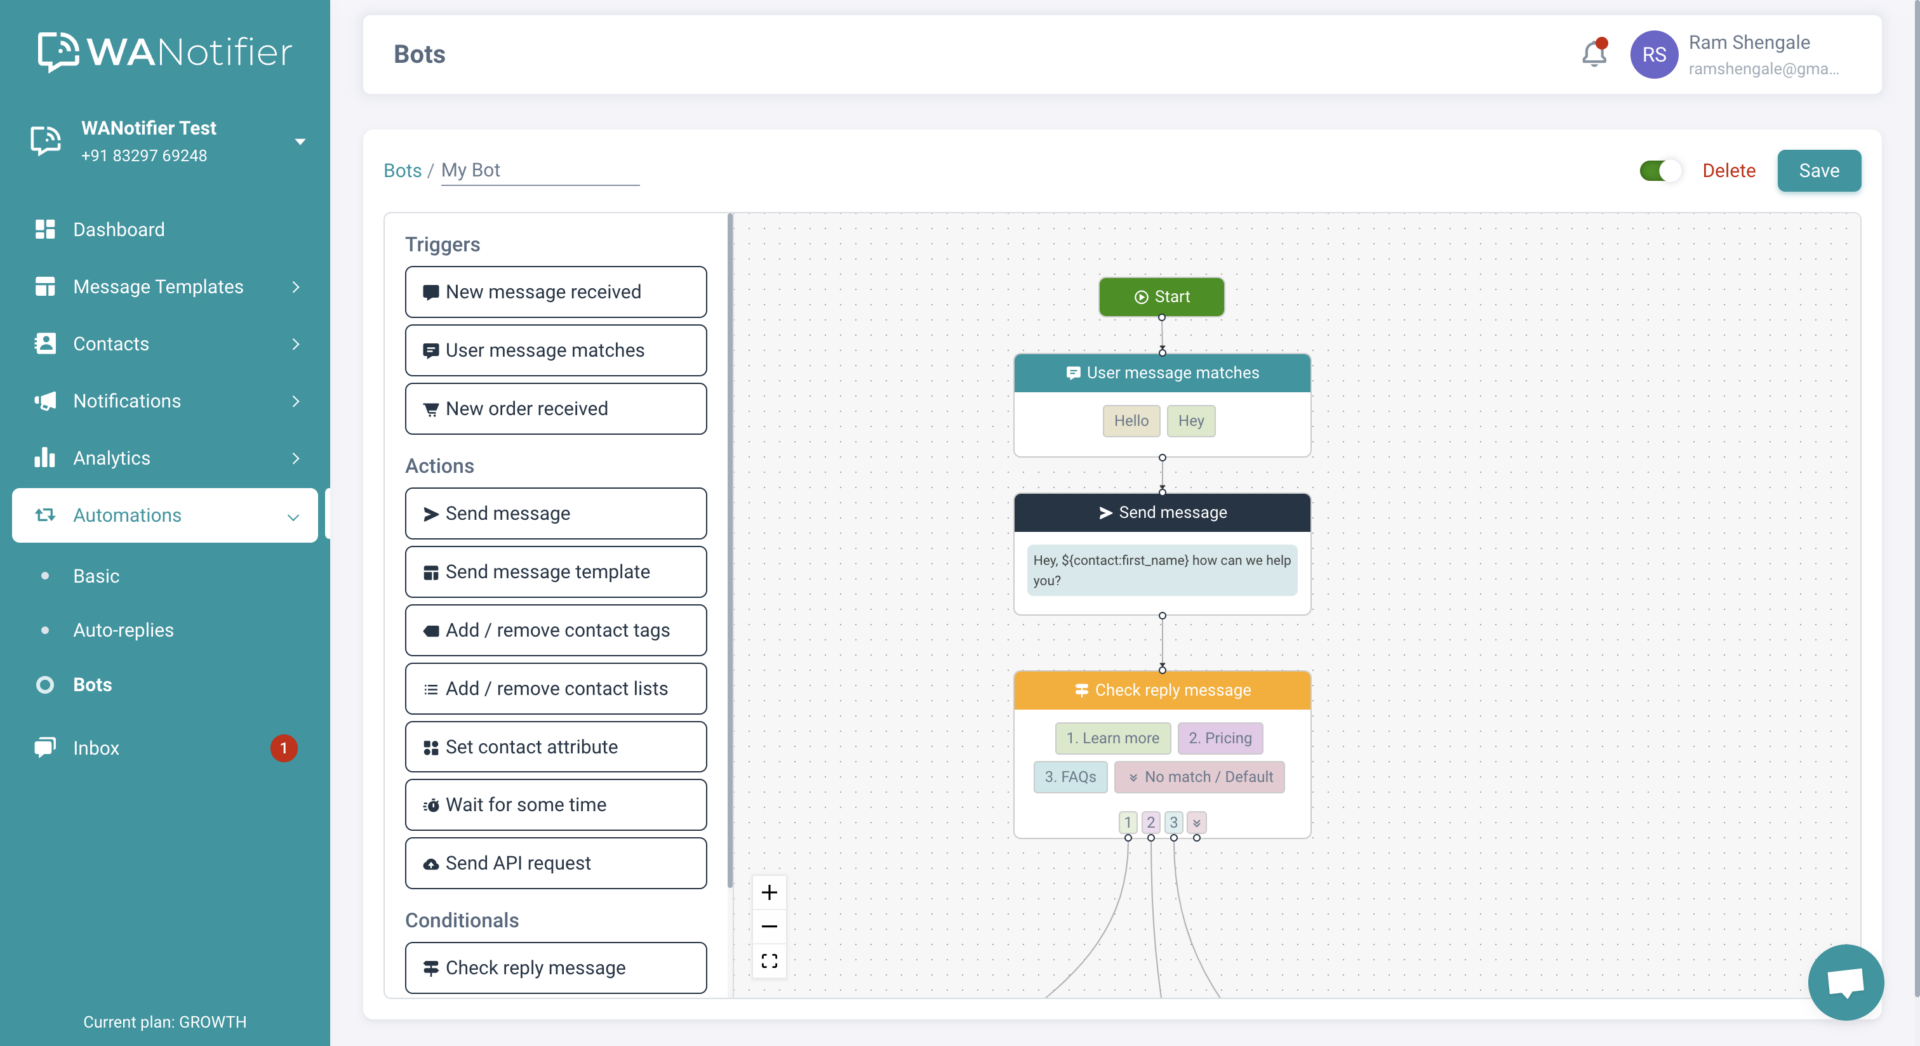This screenshot has width=1920, height=1046.
Task: Switch to the Bots section
Action: [92, 684]
